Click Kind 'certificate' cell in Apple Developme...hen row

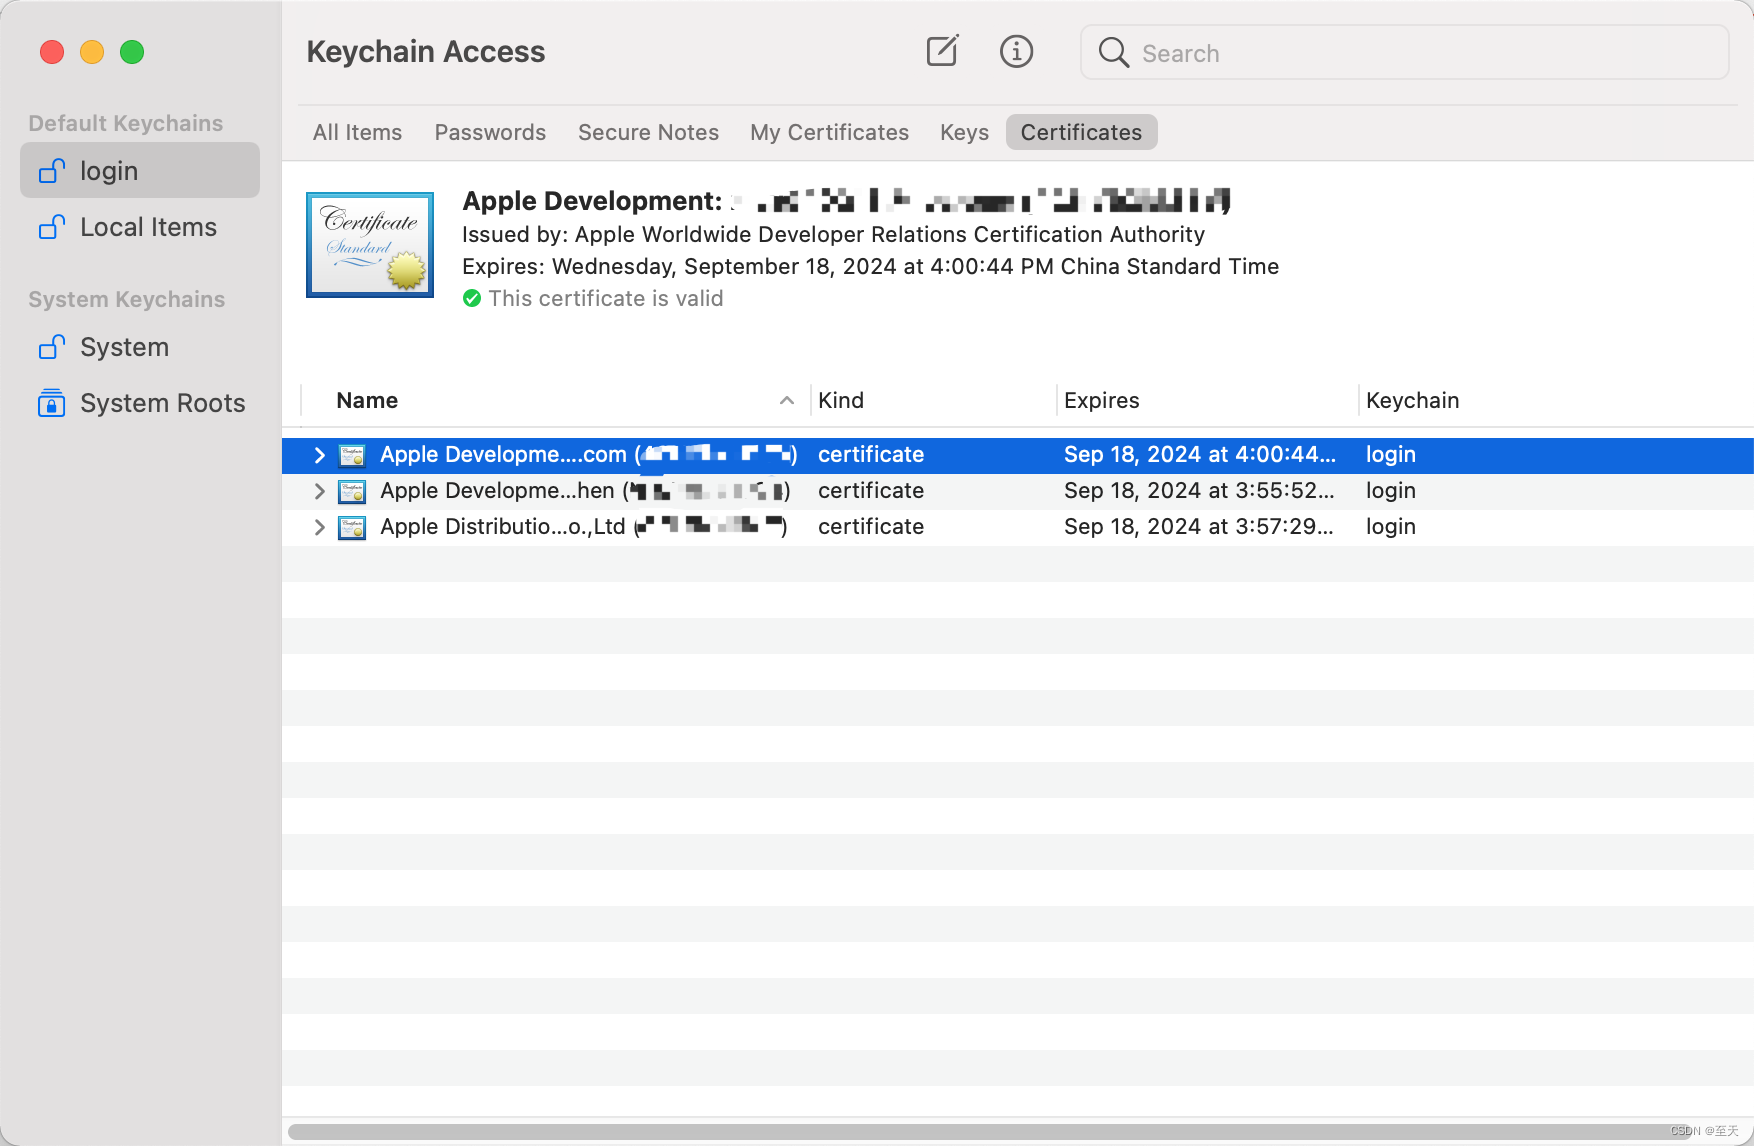tap(871, 490)
